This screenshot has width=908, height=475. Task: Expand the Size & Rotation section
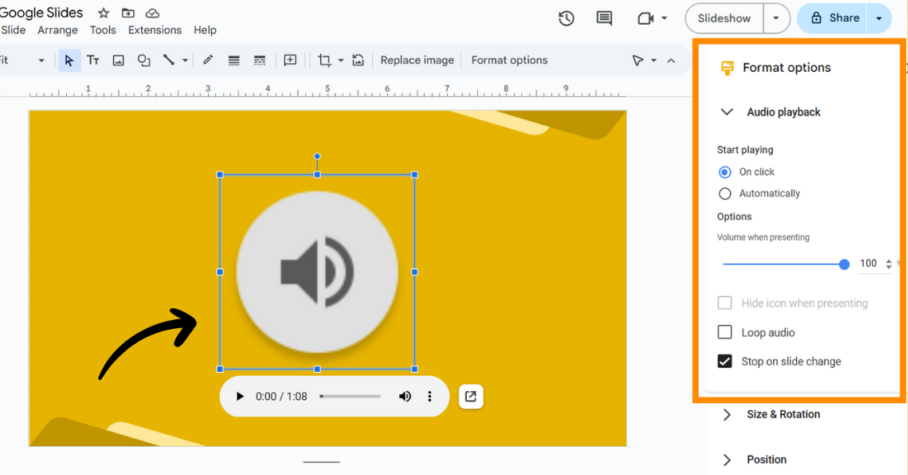click(x=727, y=415)
